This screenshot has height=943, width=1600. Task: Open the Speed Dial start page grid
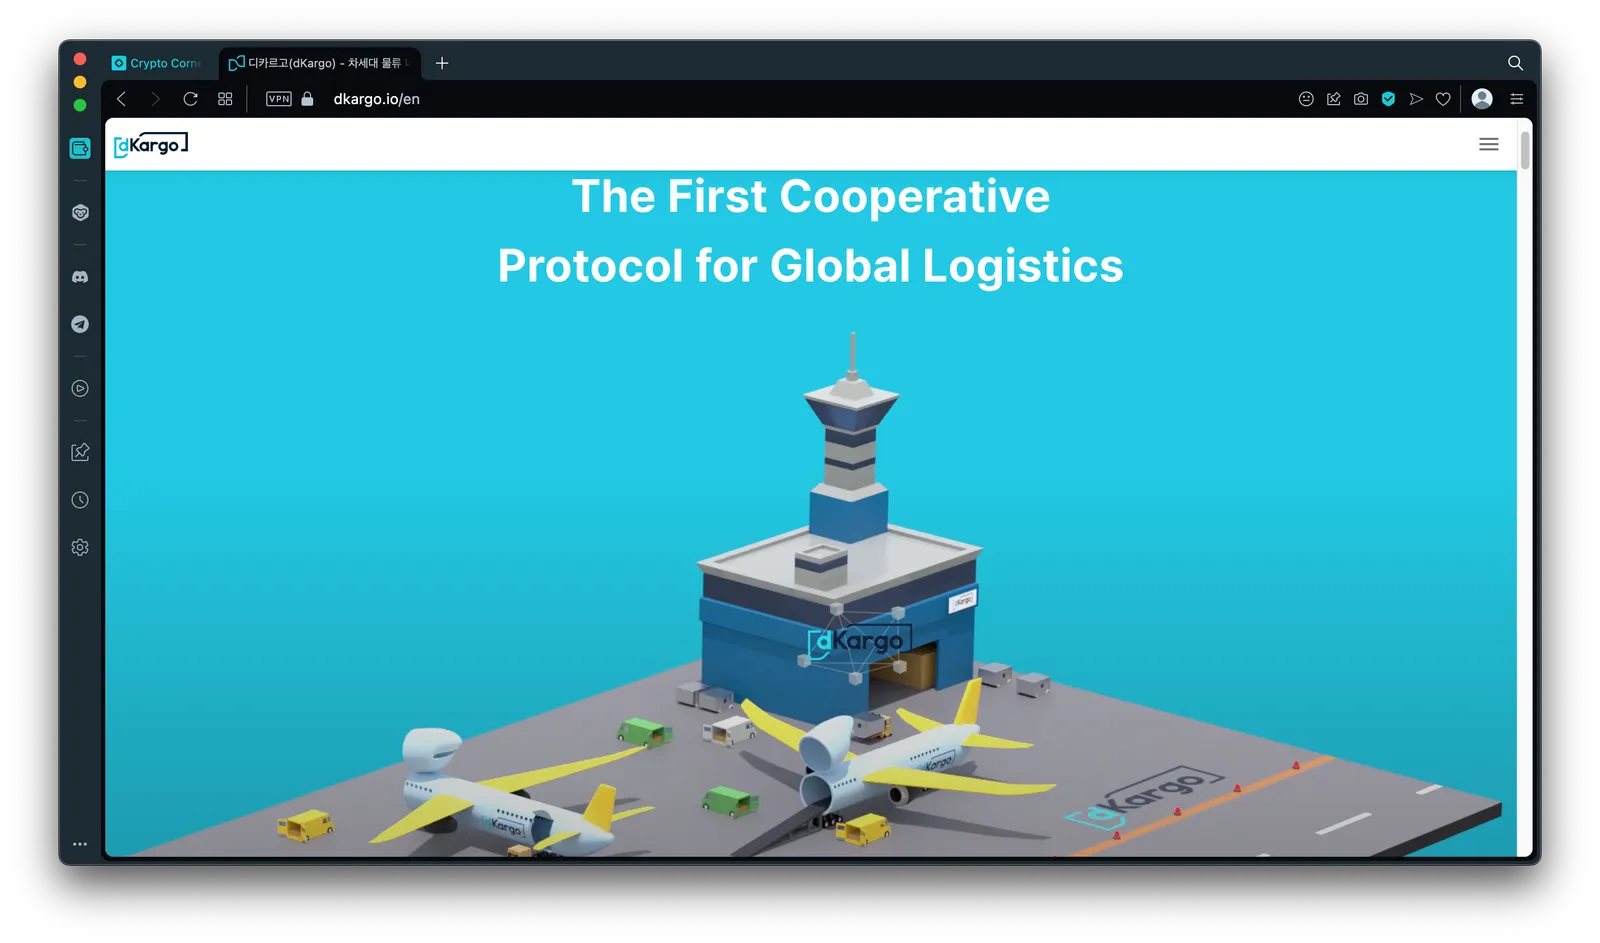point(225,99)
